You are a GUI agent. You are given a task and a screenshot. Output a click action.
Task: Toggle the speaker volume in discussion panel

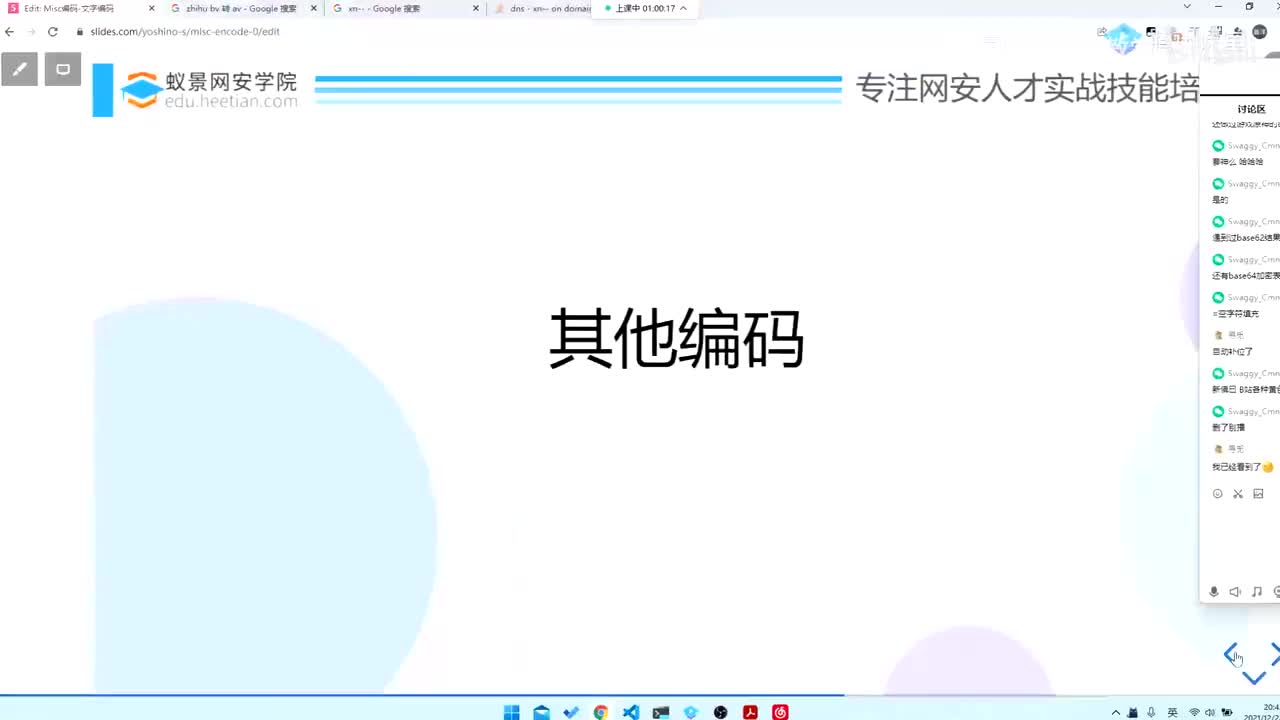click(x=1235, y=592)
